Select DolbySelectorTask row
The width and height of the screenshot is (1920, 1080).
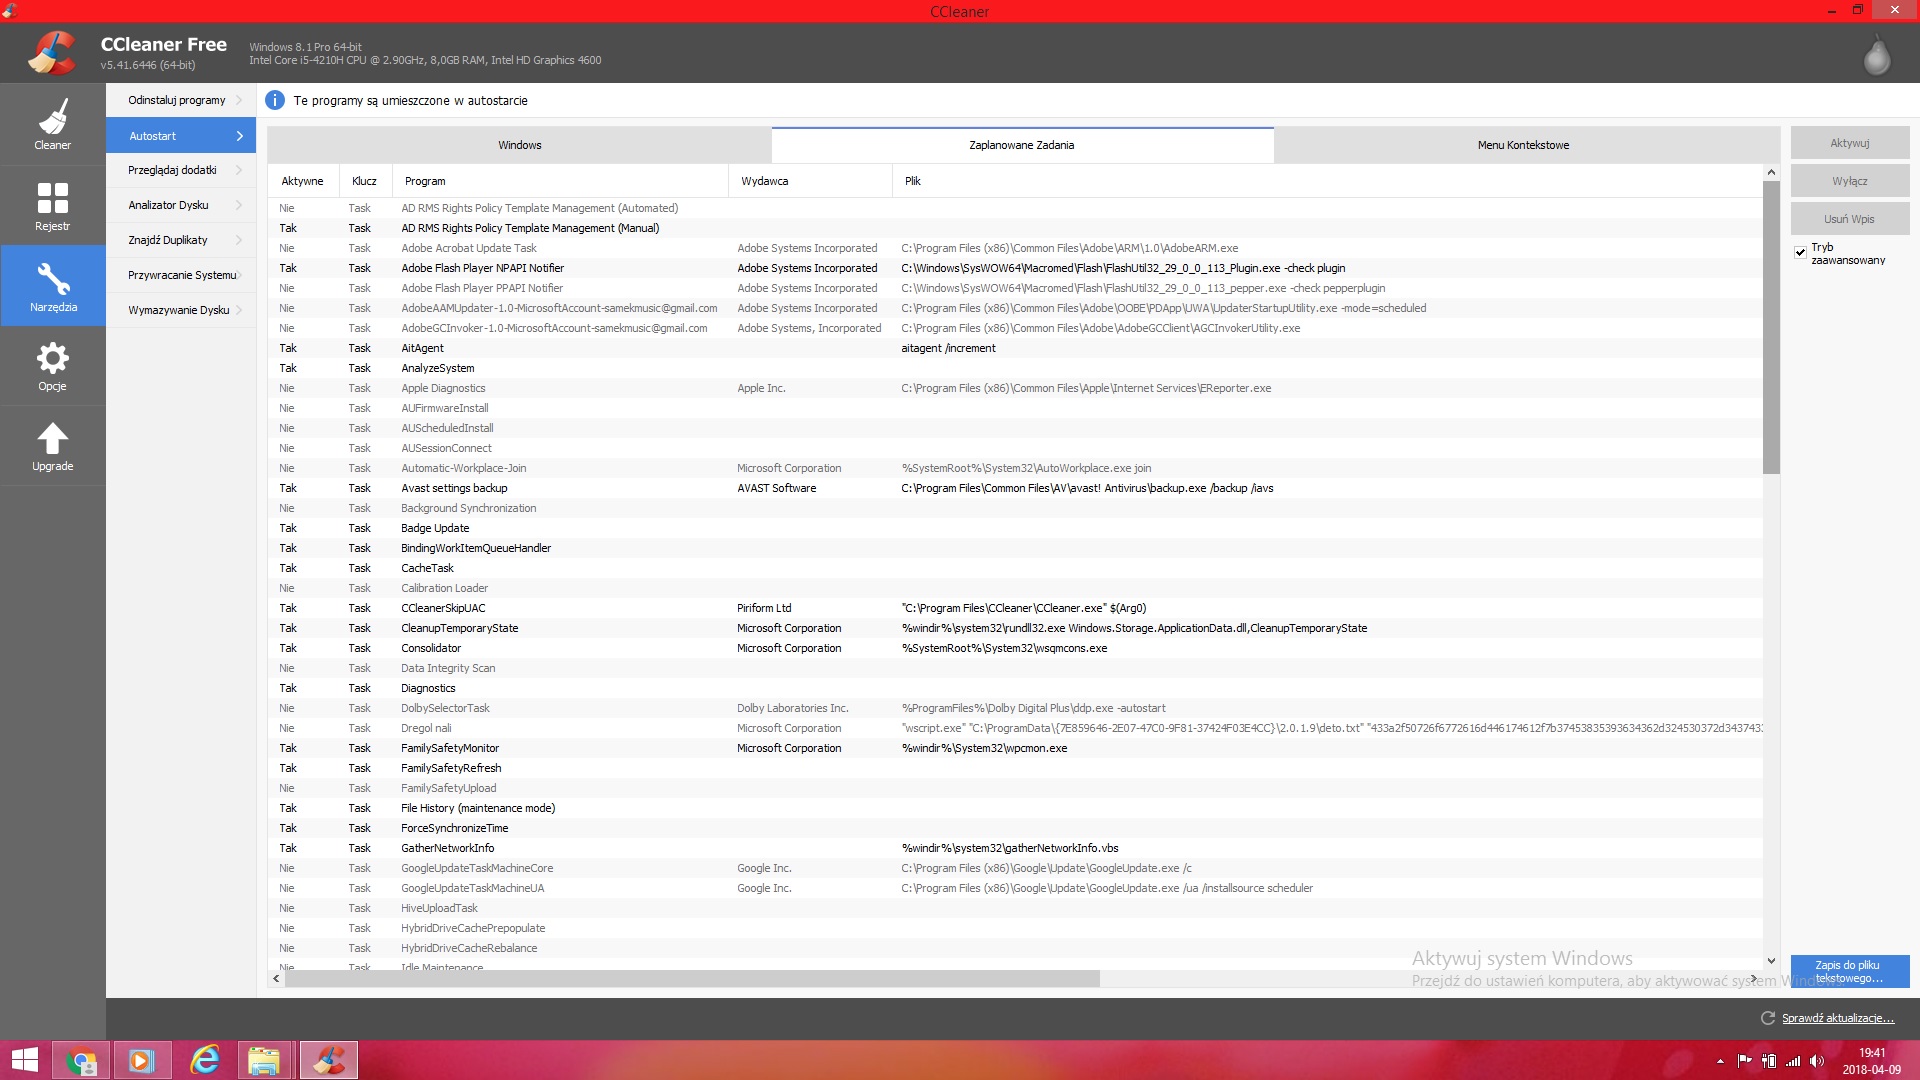tap(1015, 708)
